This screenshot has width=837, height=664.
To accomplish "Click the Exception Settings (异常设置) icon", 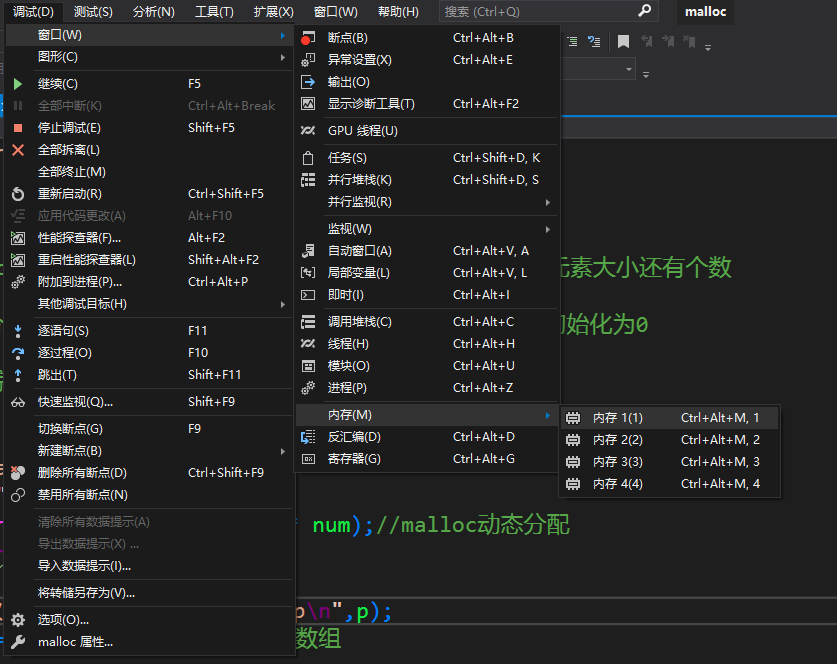I will (308, 60).
